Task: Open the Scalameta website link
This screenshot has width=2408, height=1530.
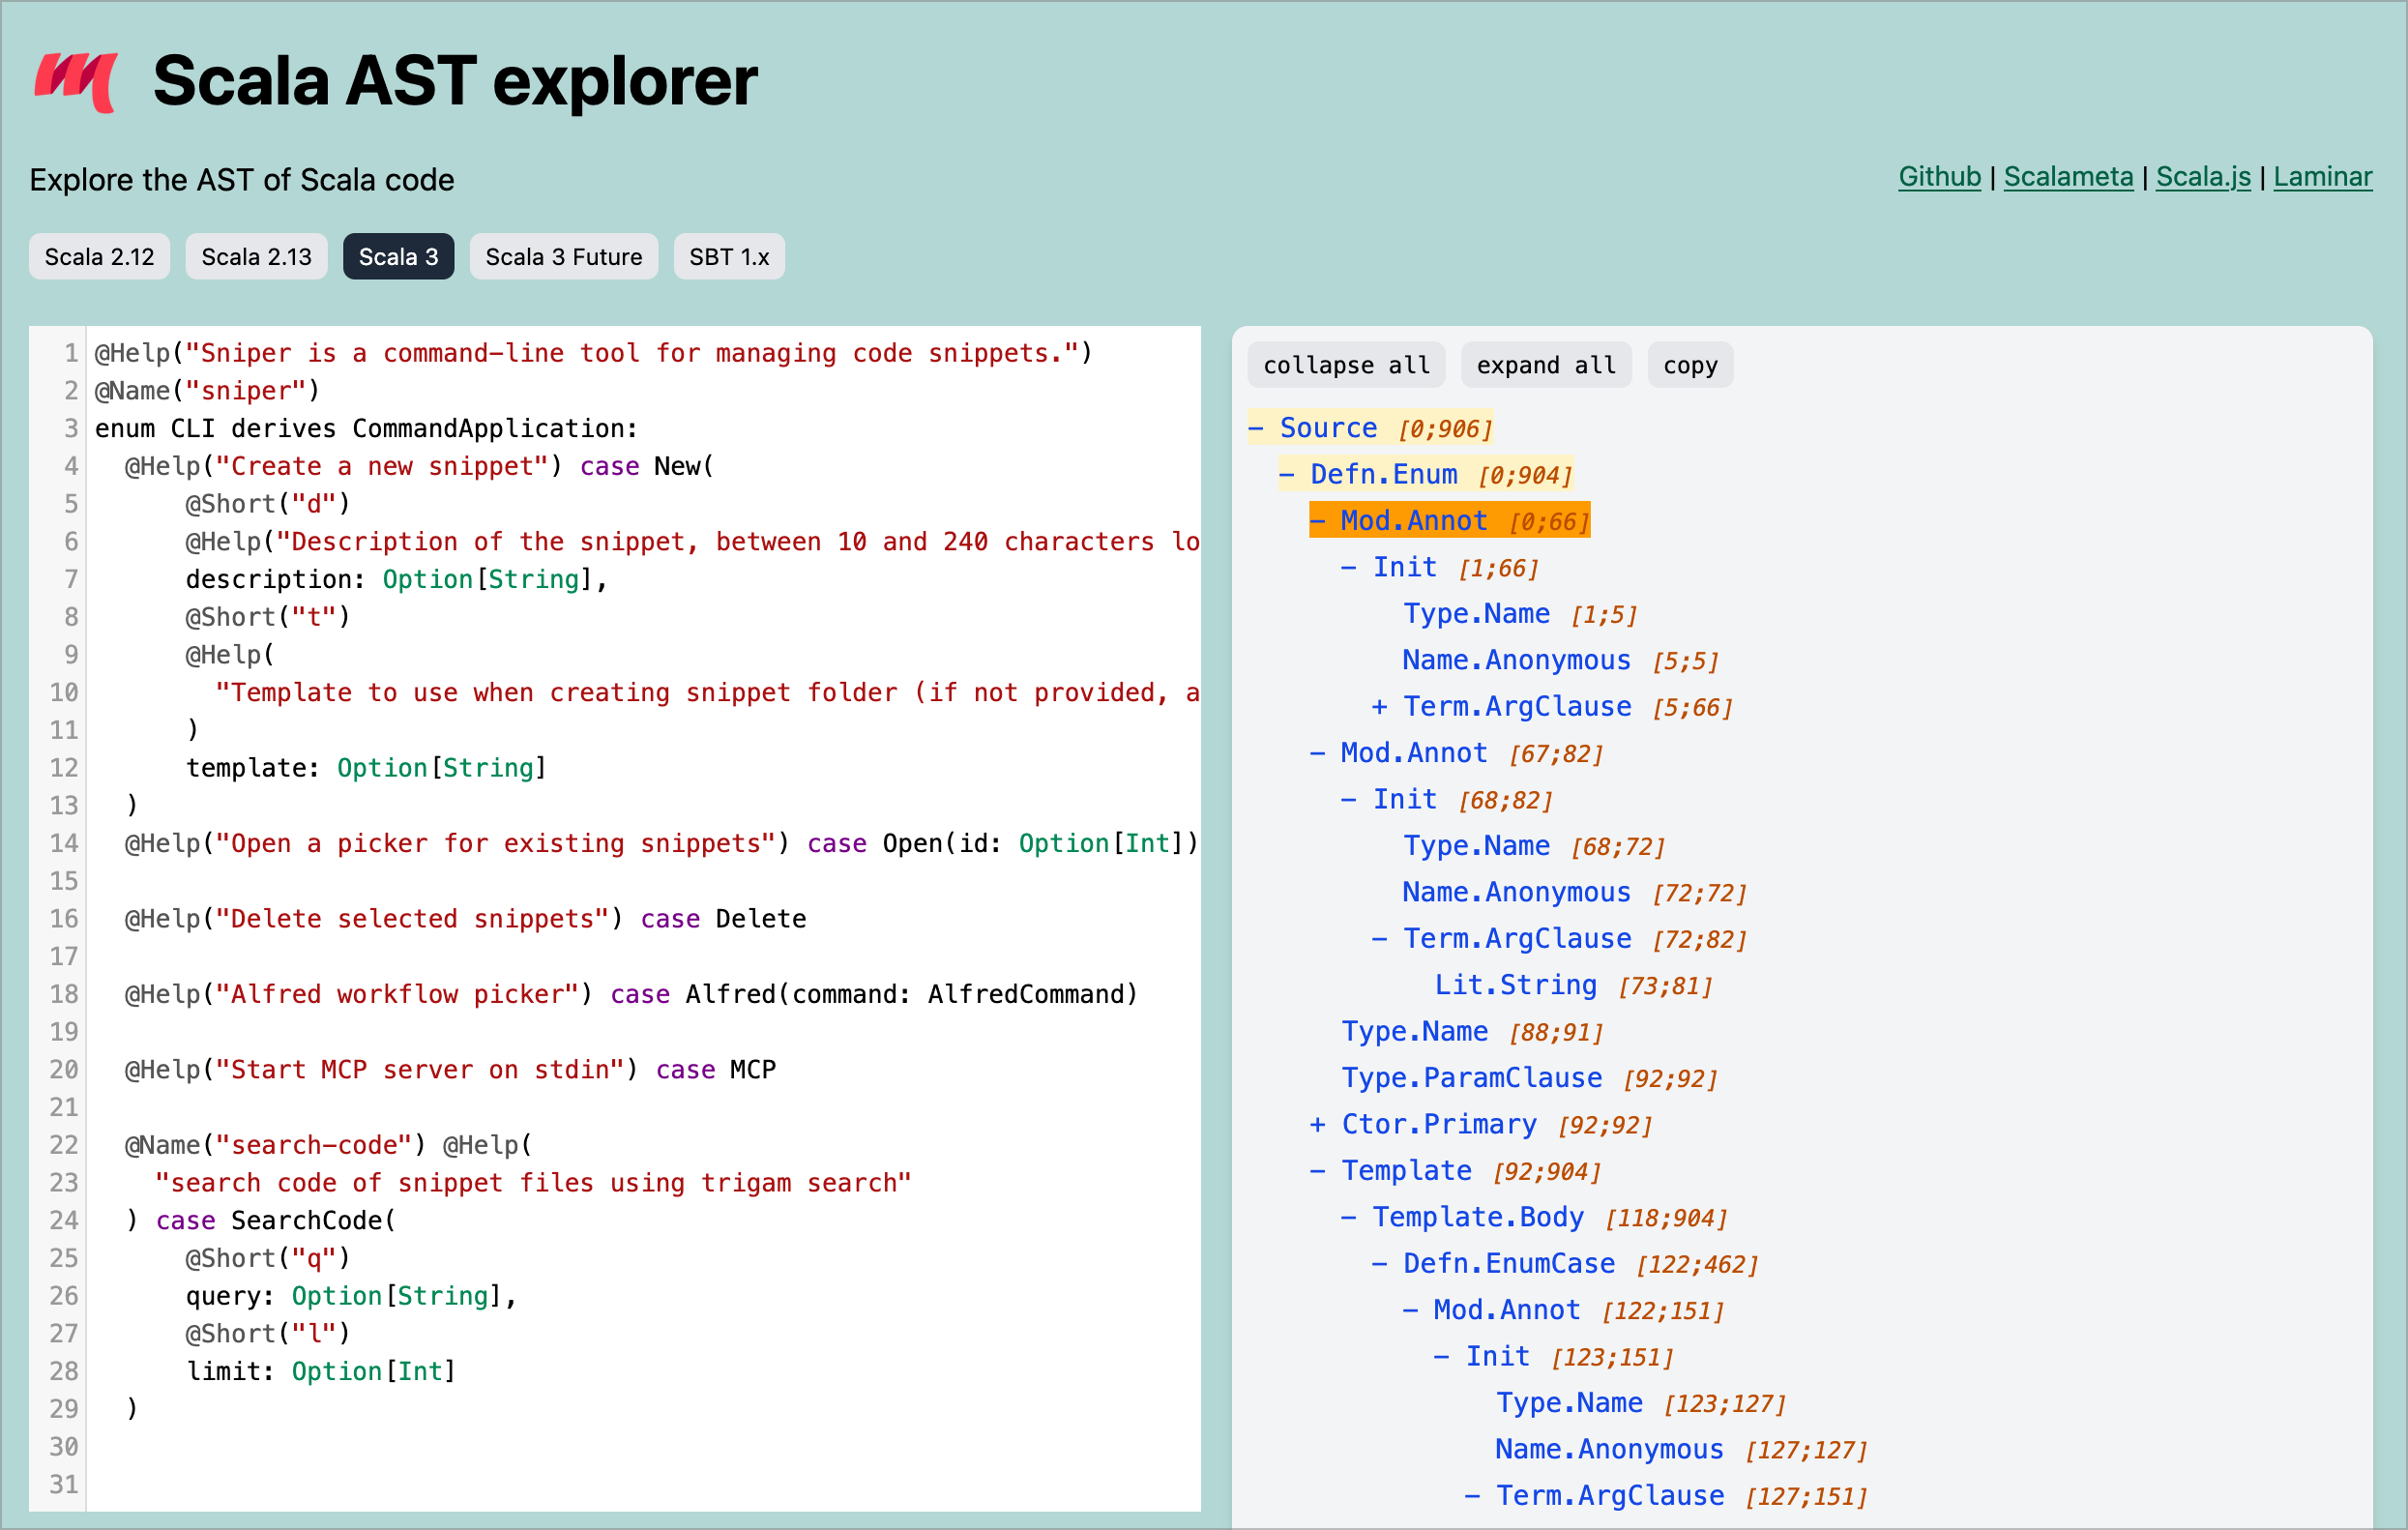Action: (2068, 177)
